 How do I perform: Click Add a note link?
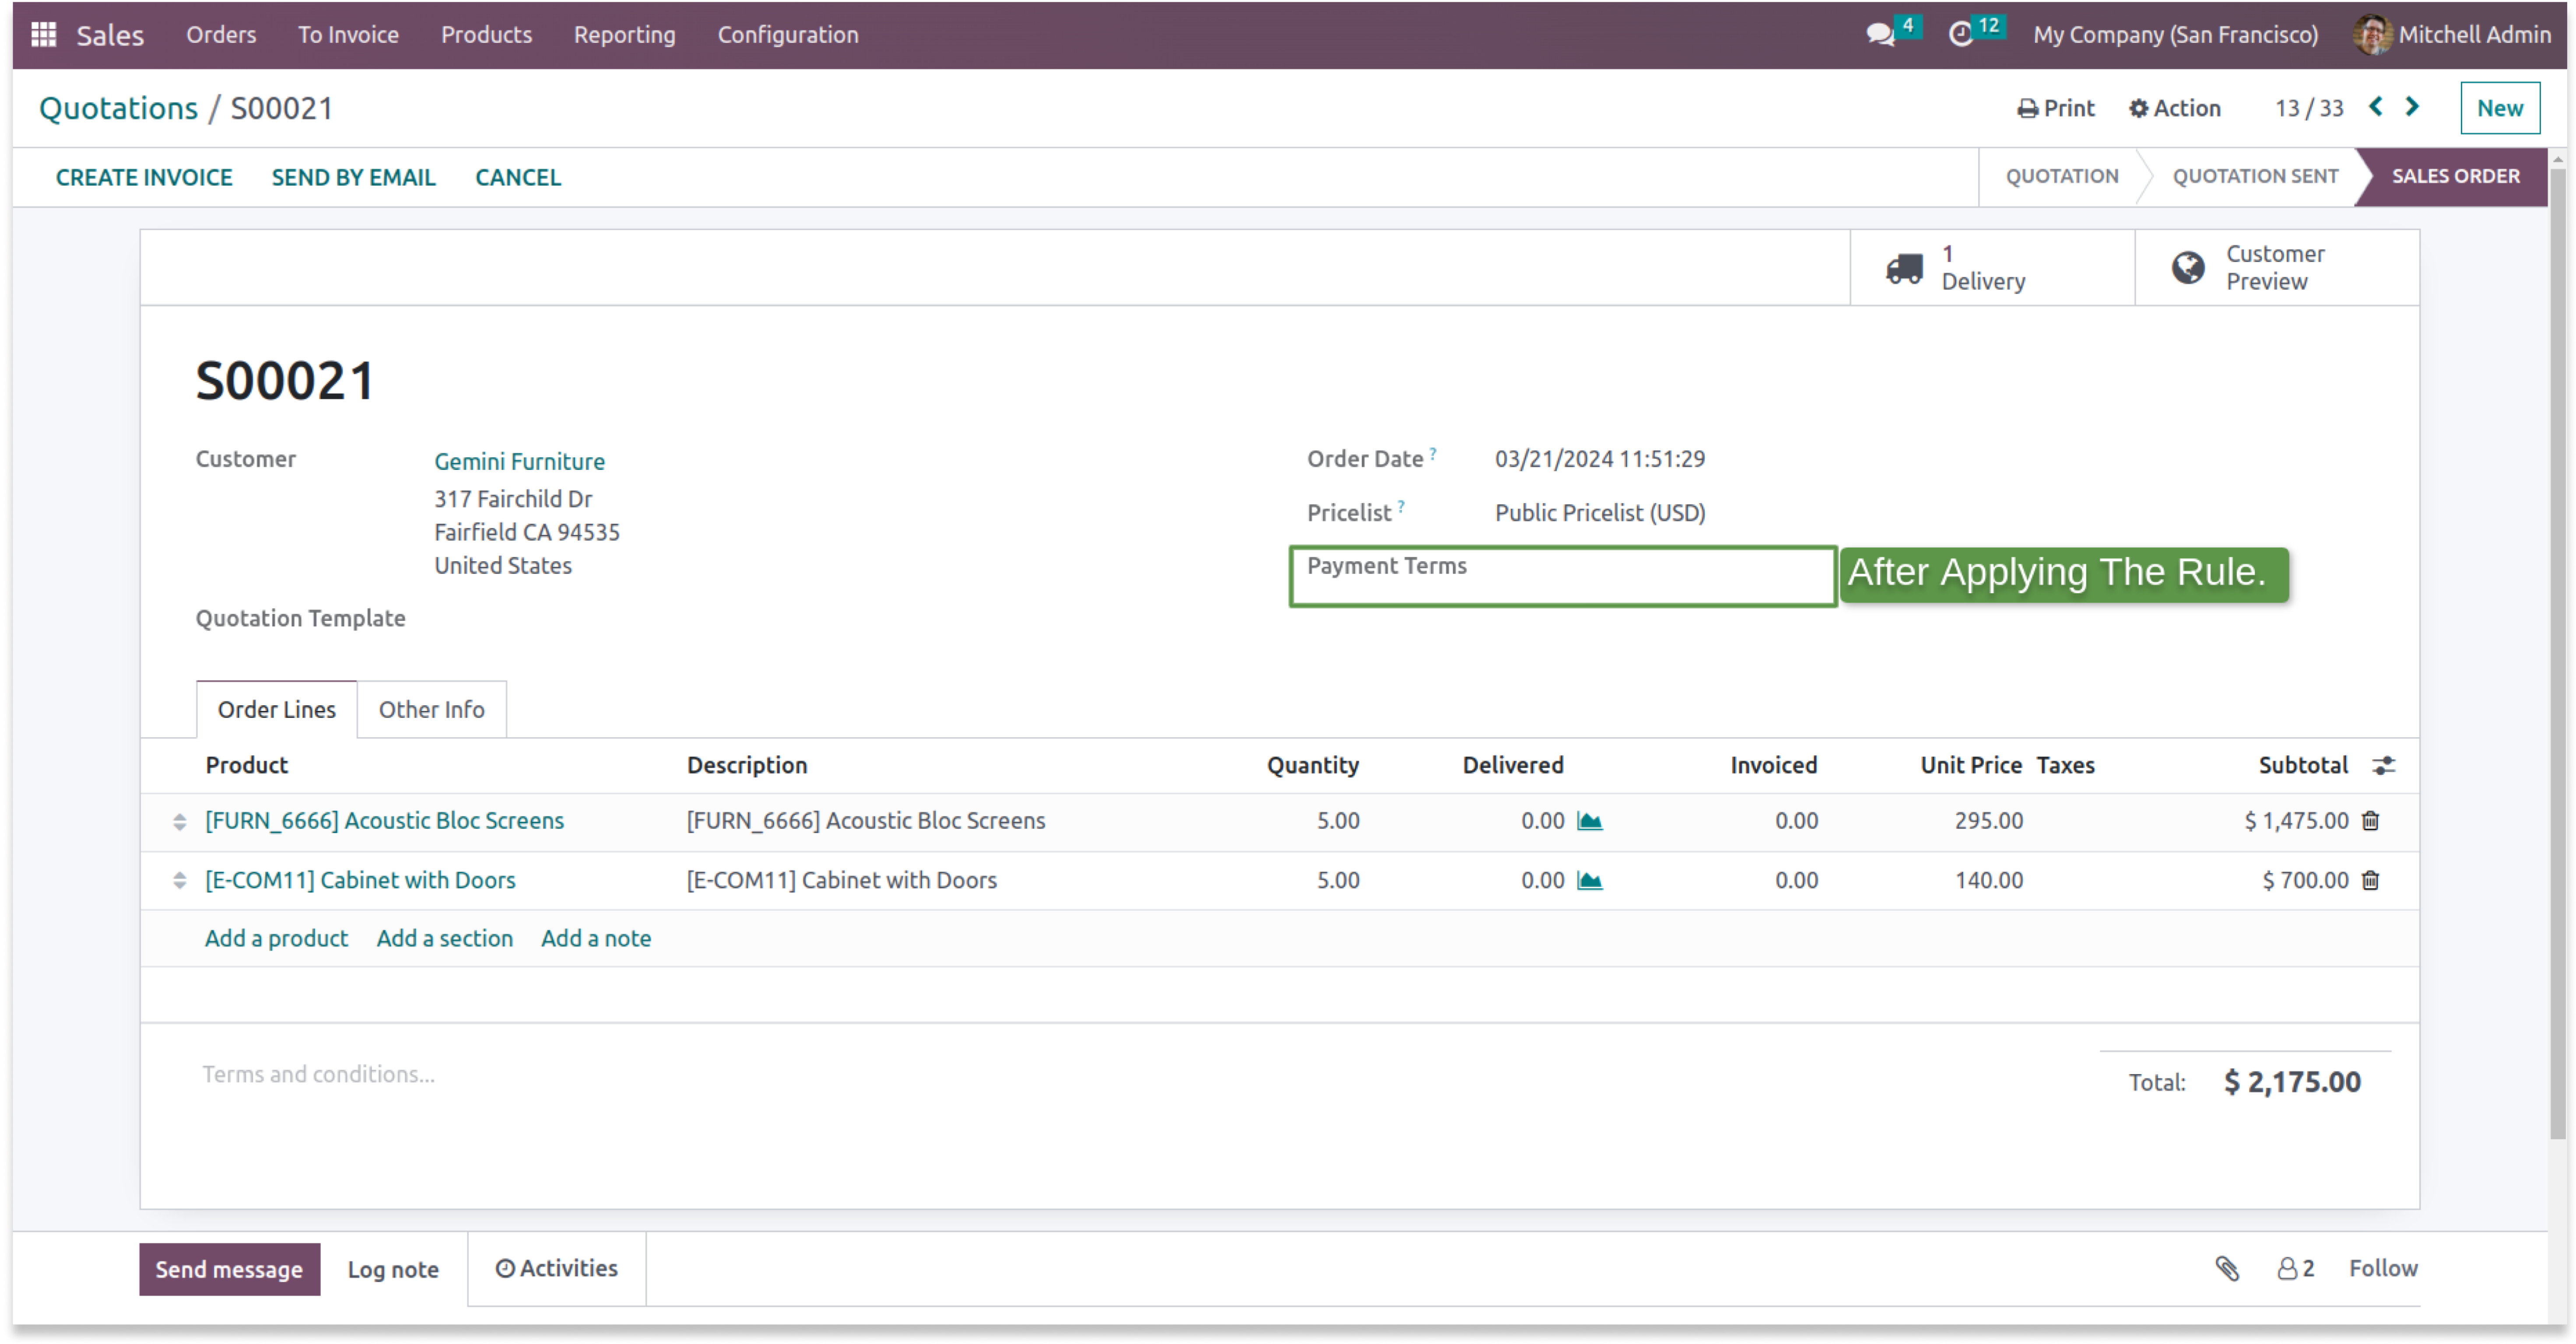pyautogui.click(x=596, y=939)
